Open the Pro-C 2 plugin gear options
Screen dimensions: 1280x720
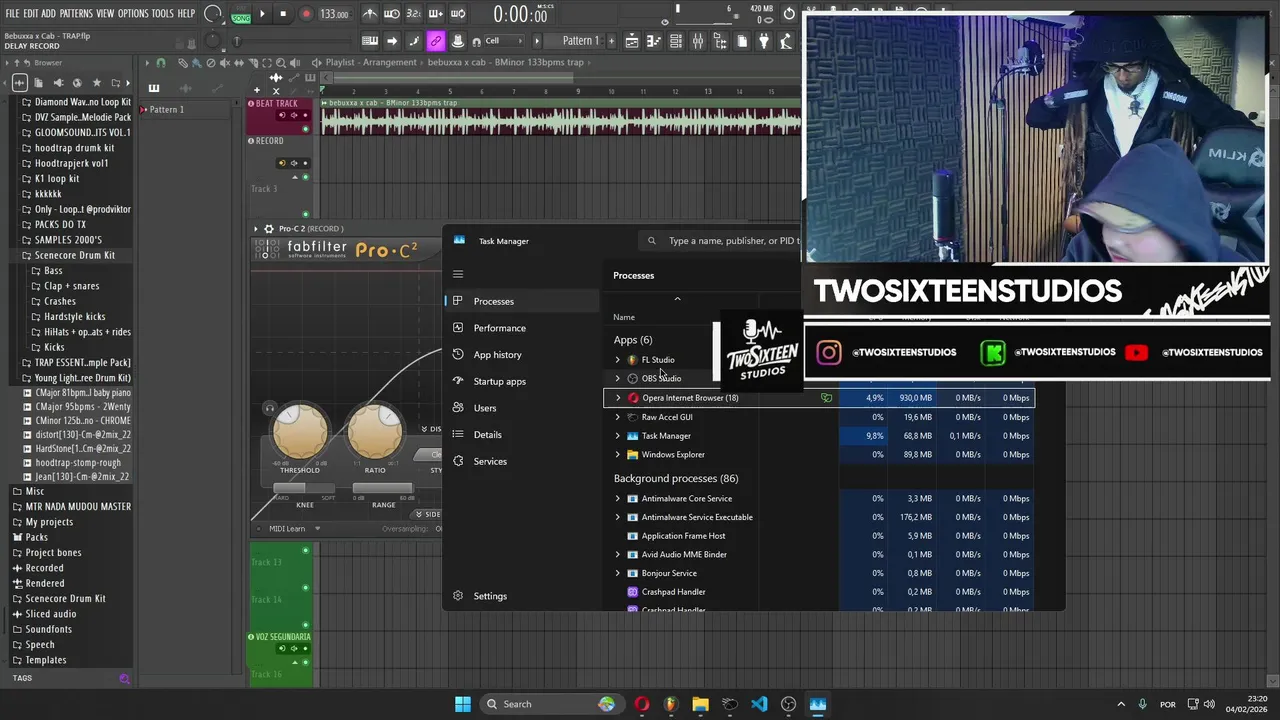(x=269, y=229)
